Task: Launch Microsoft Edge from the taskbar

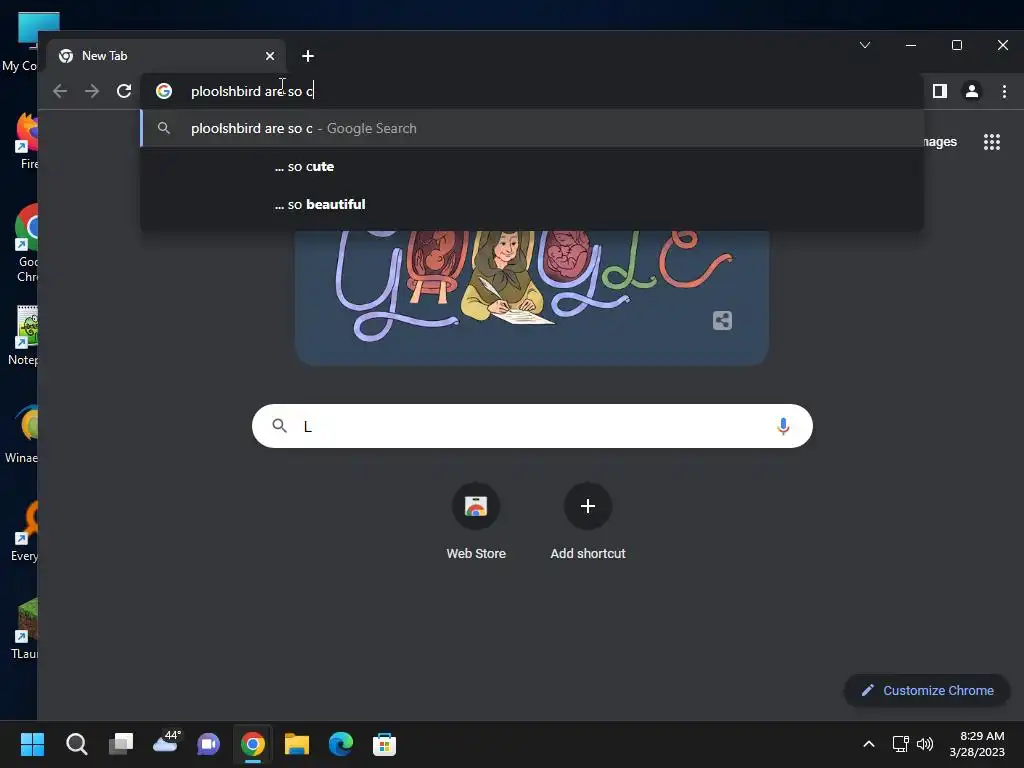Action: tap(340, 744)
